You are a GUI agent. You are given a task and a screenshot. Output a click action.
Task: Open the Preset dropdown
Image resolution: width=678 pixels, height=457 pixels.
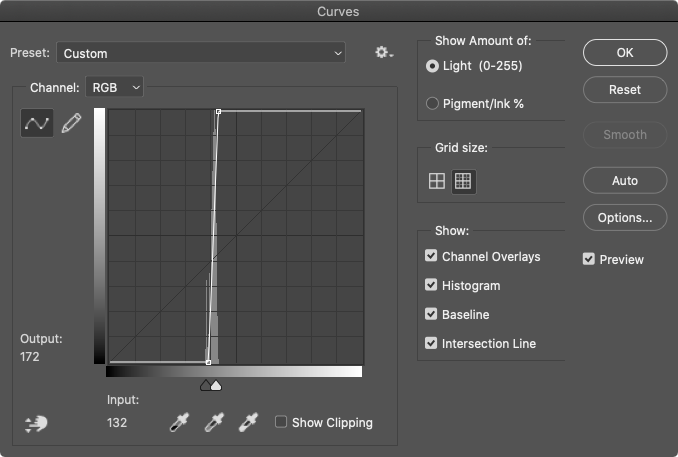(201, 53)
